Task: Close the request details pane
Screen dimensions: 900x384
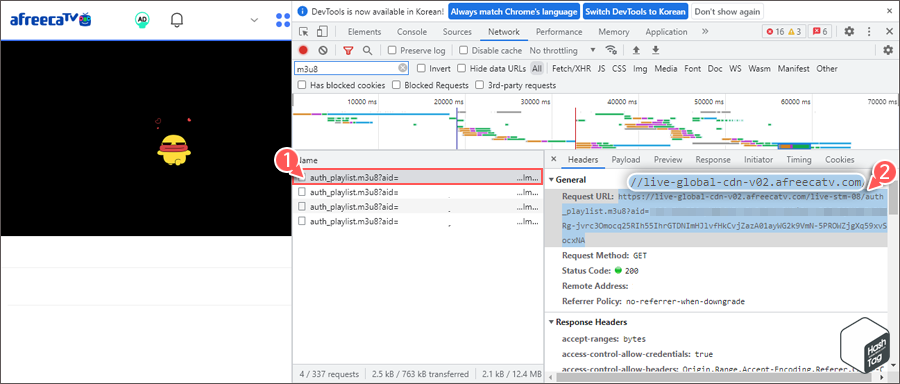Action: 553,160
